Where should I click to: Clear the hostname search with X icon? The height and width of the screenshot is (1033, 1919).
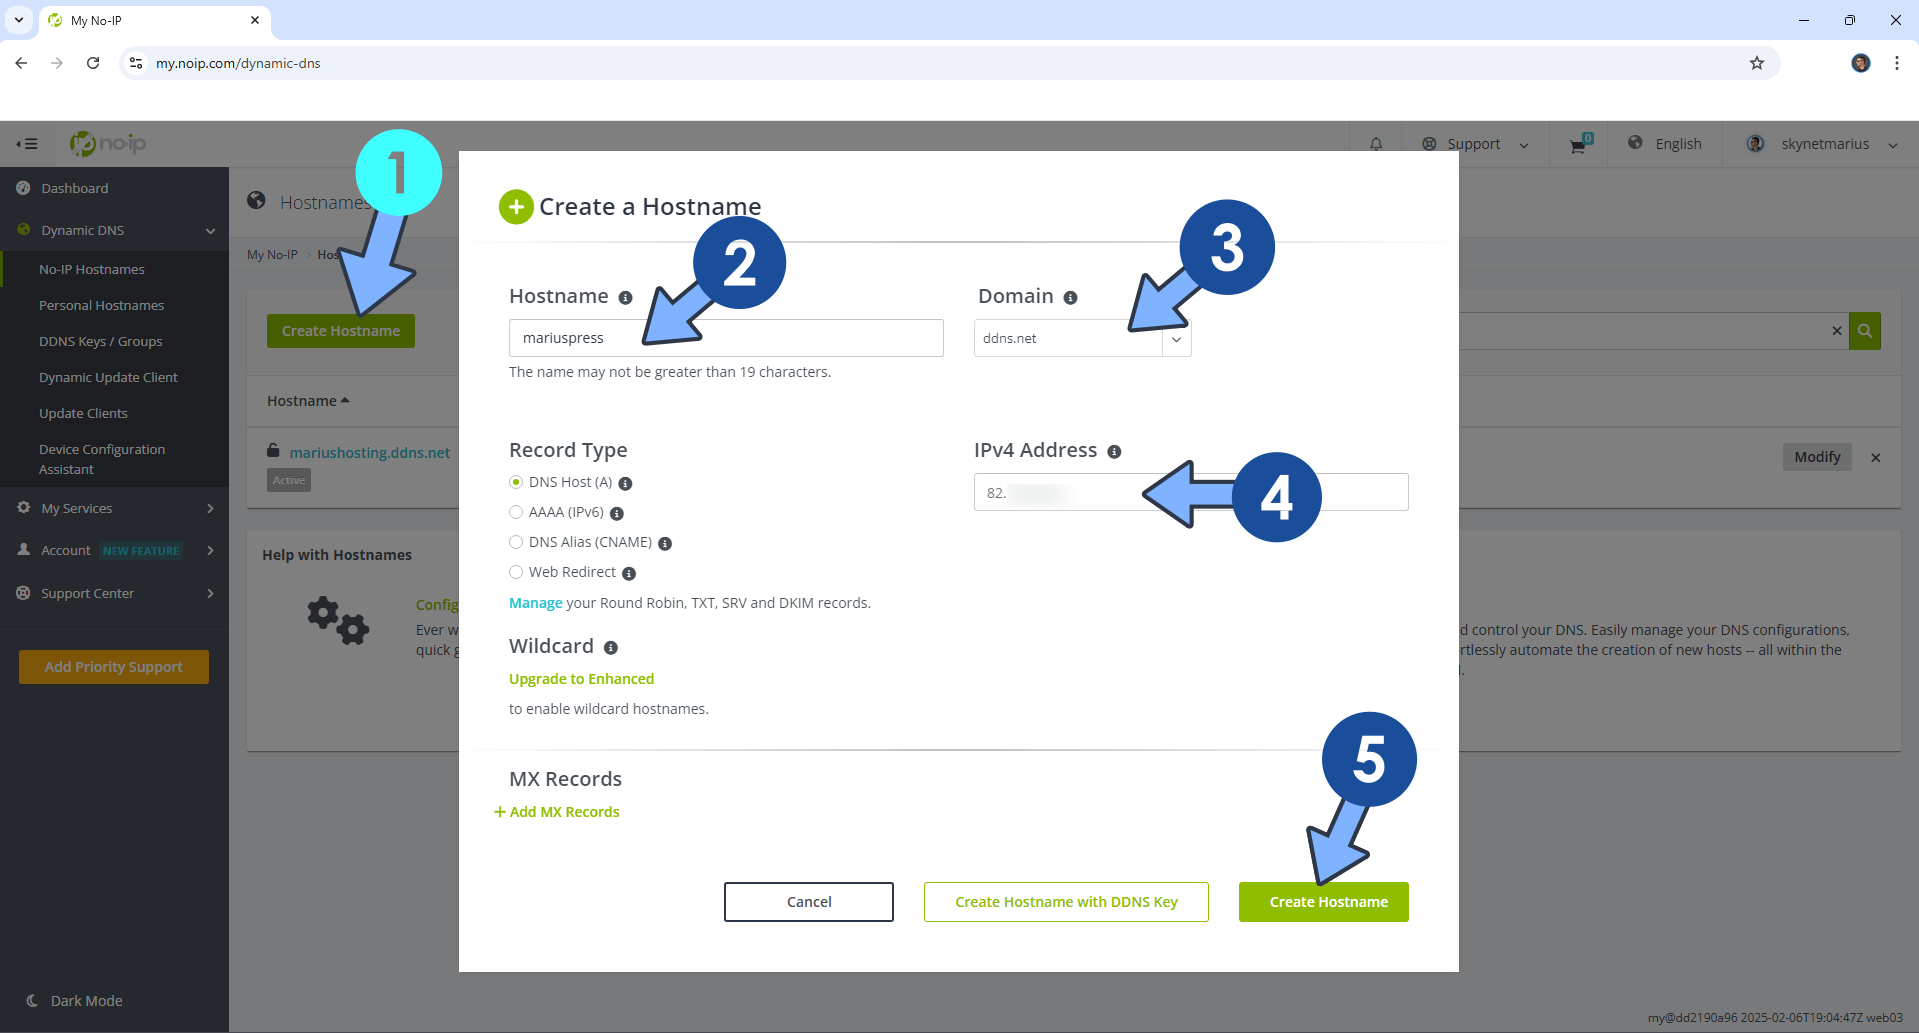1837,331
